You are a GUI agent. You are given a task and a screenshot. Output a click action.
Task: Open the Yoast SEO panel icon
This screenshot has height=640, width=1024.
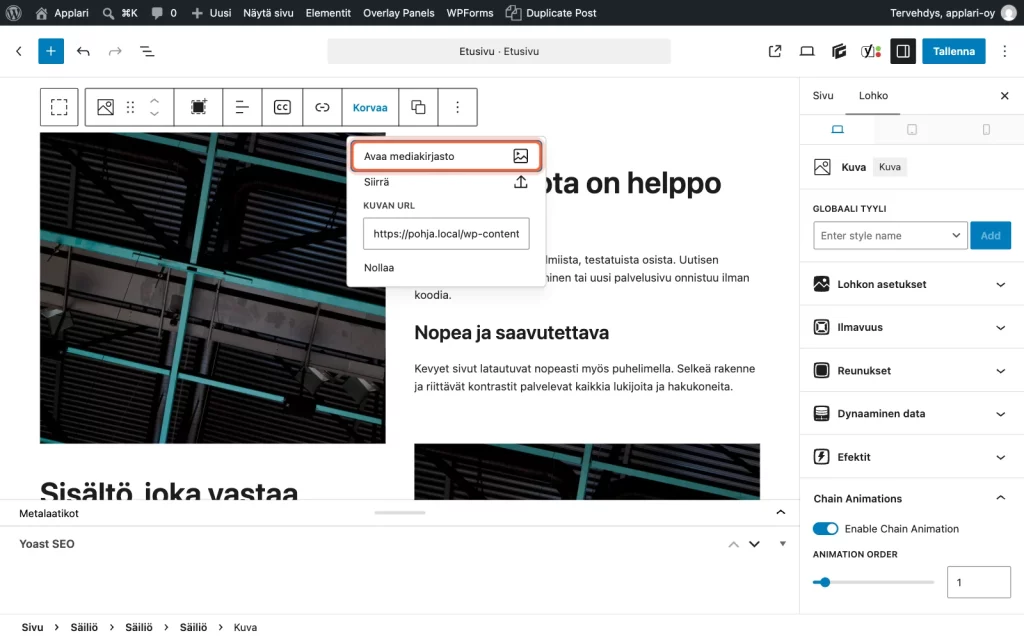pyautogui.click(x=871, y=51)
